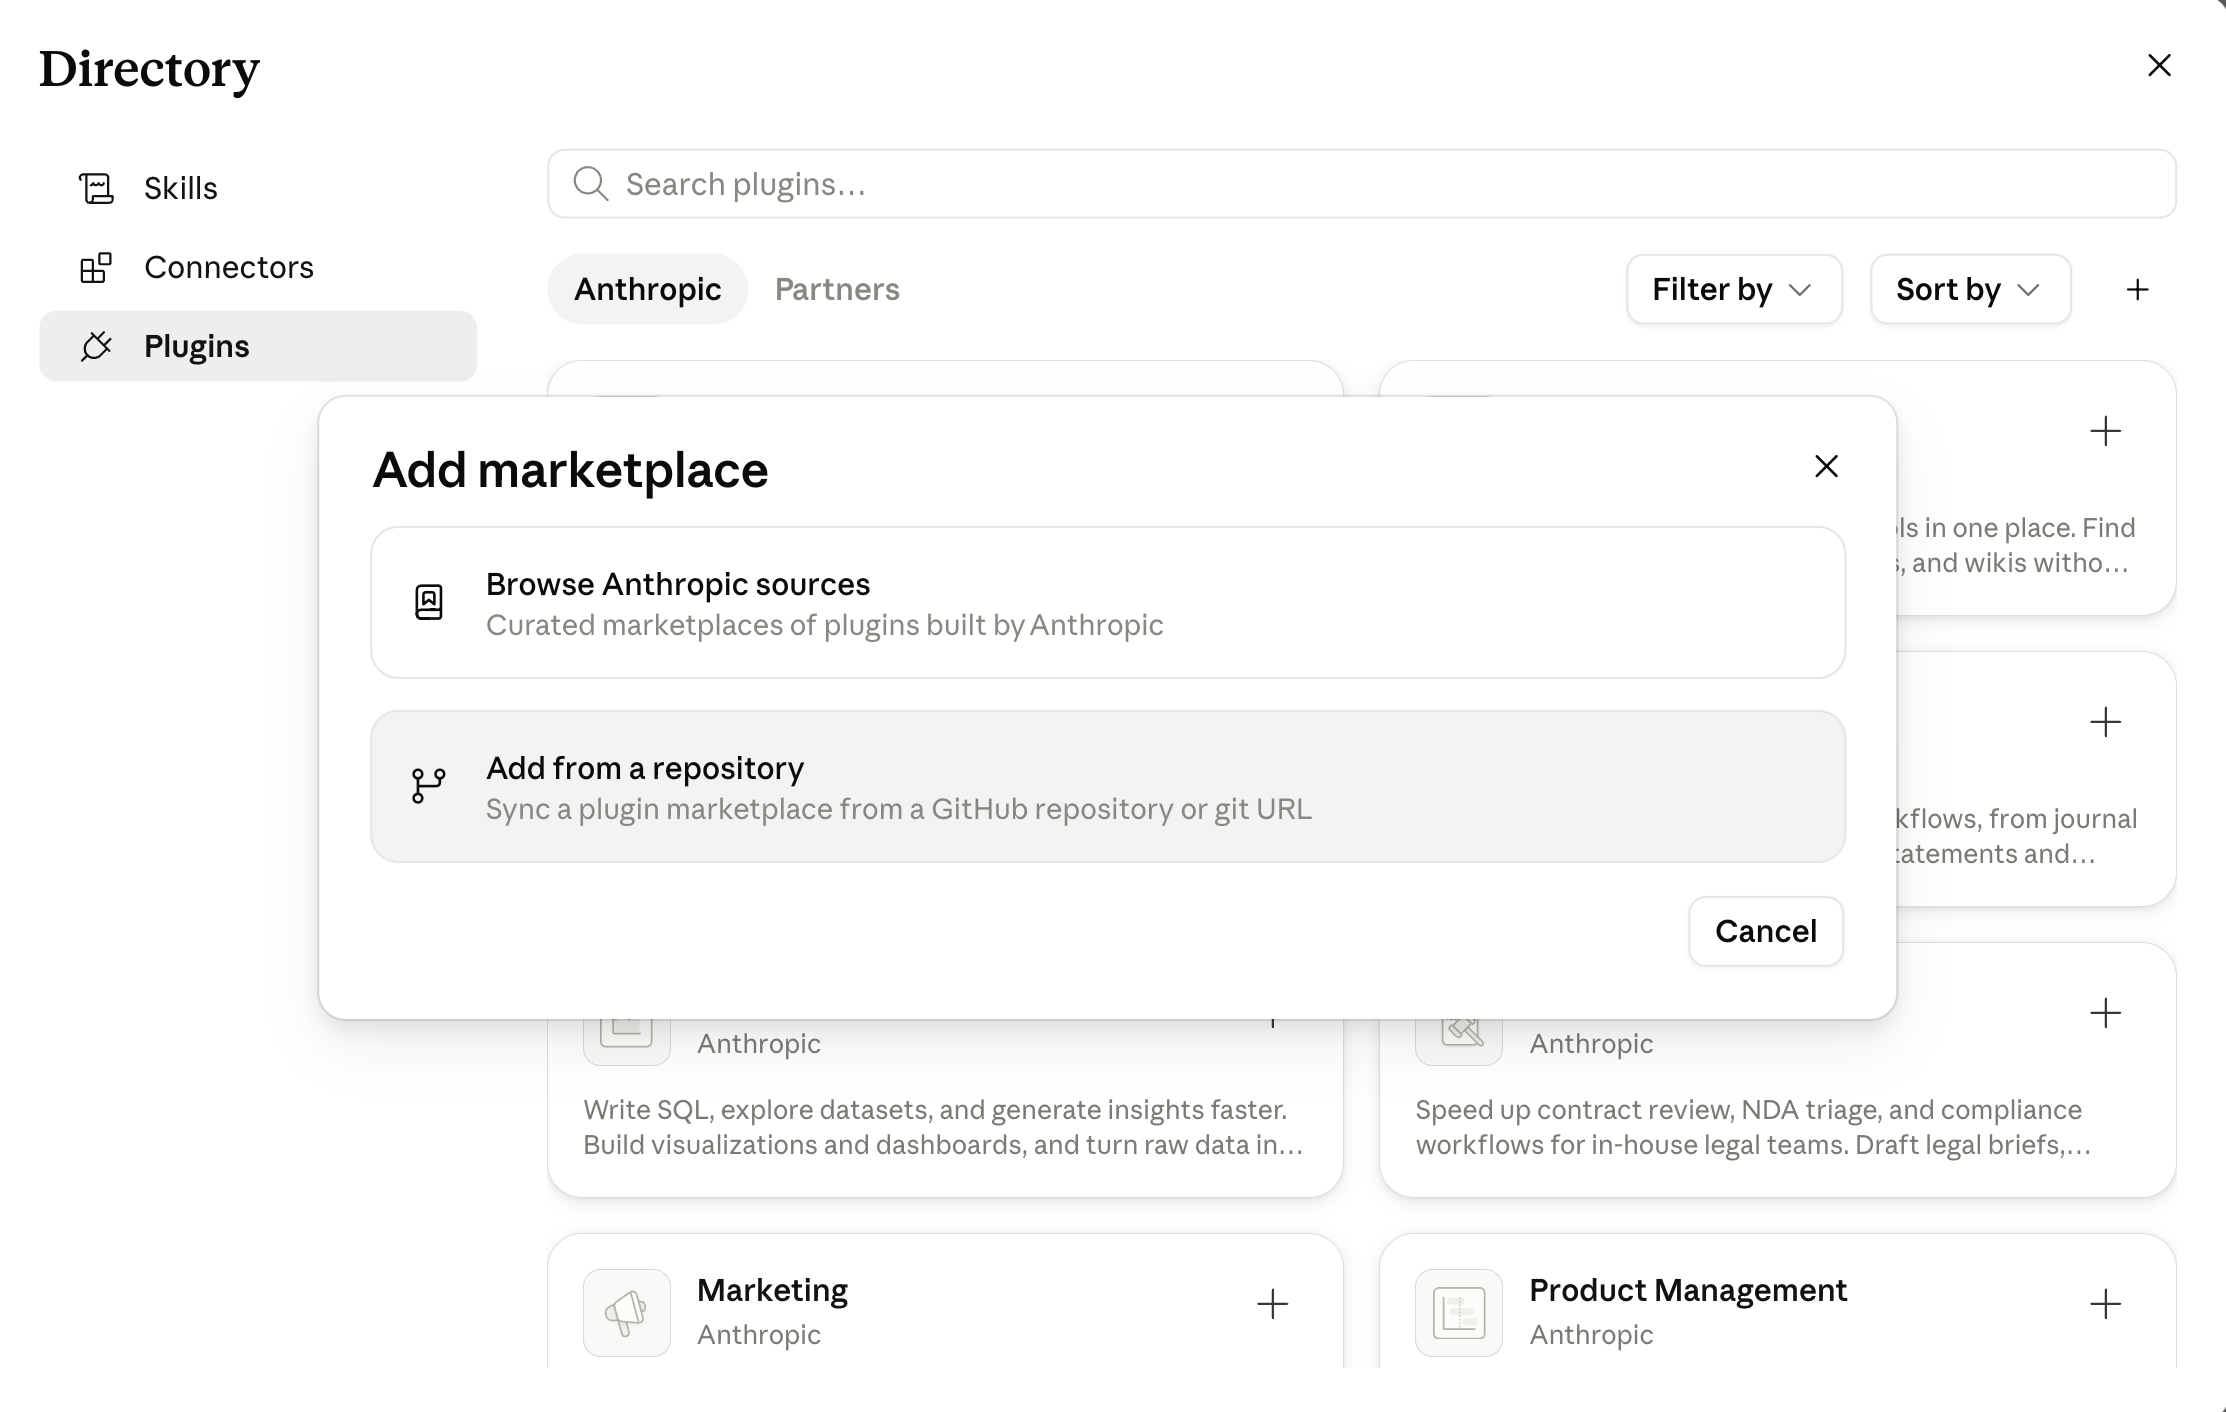The image size is (2226, 1412).
Task: Open the Connectors section in sidebar
Action: coord(258,267)
